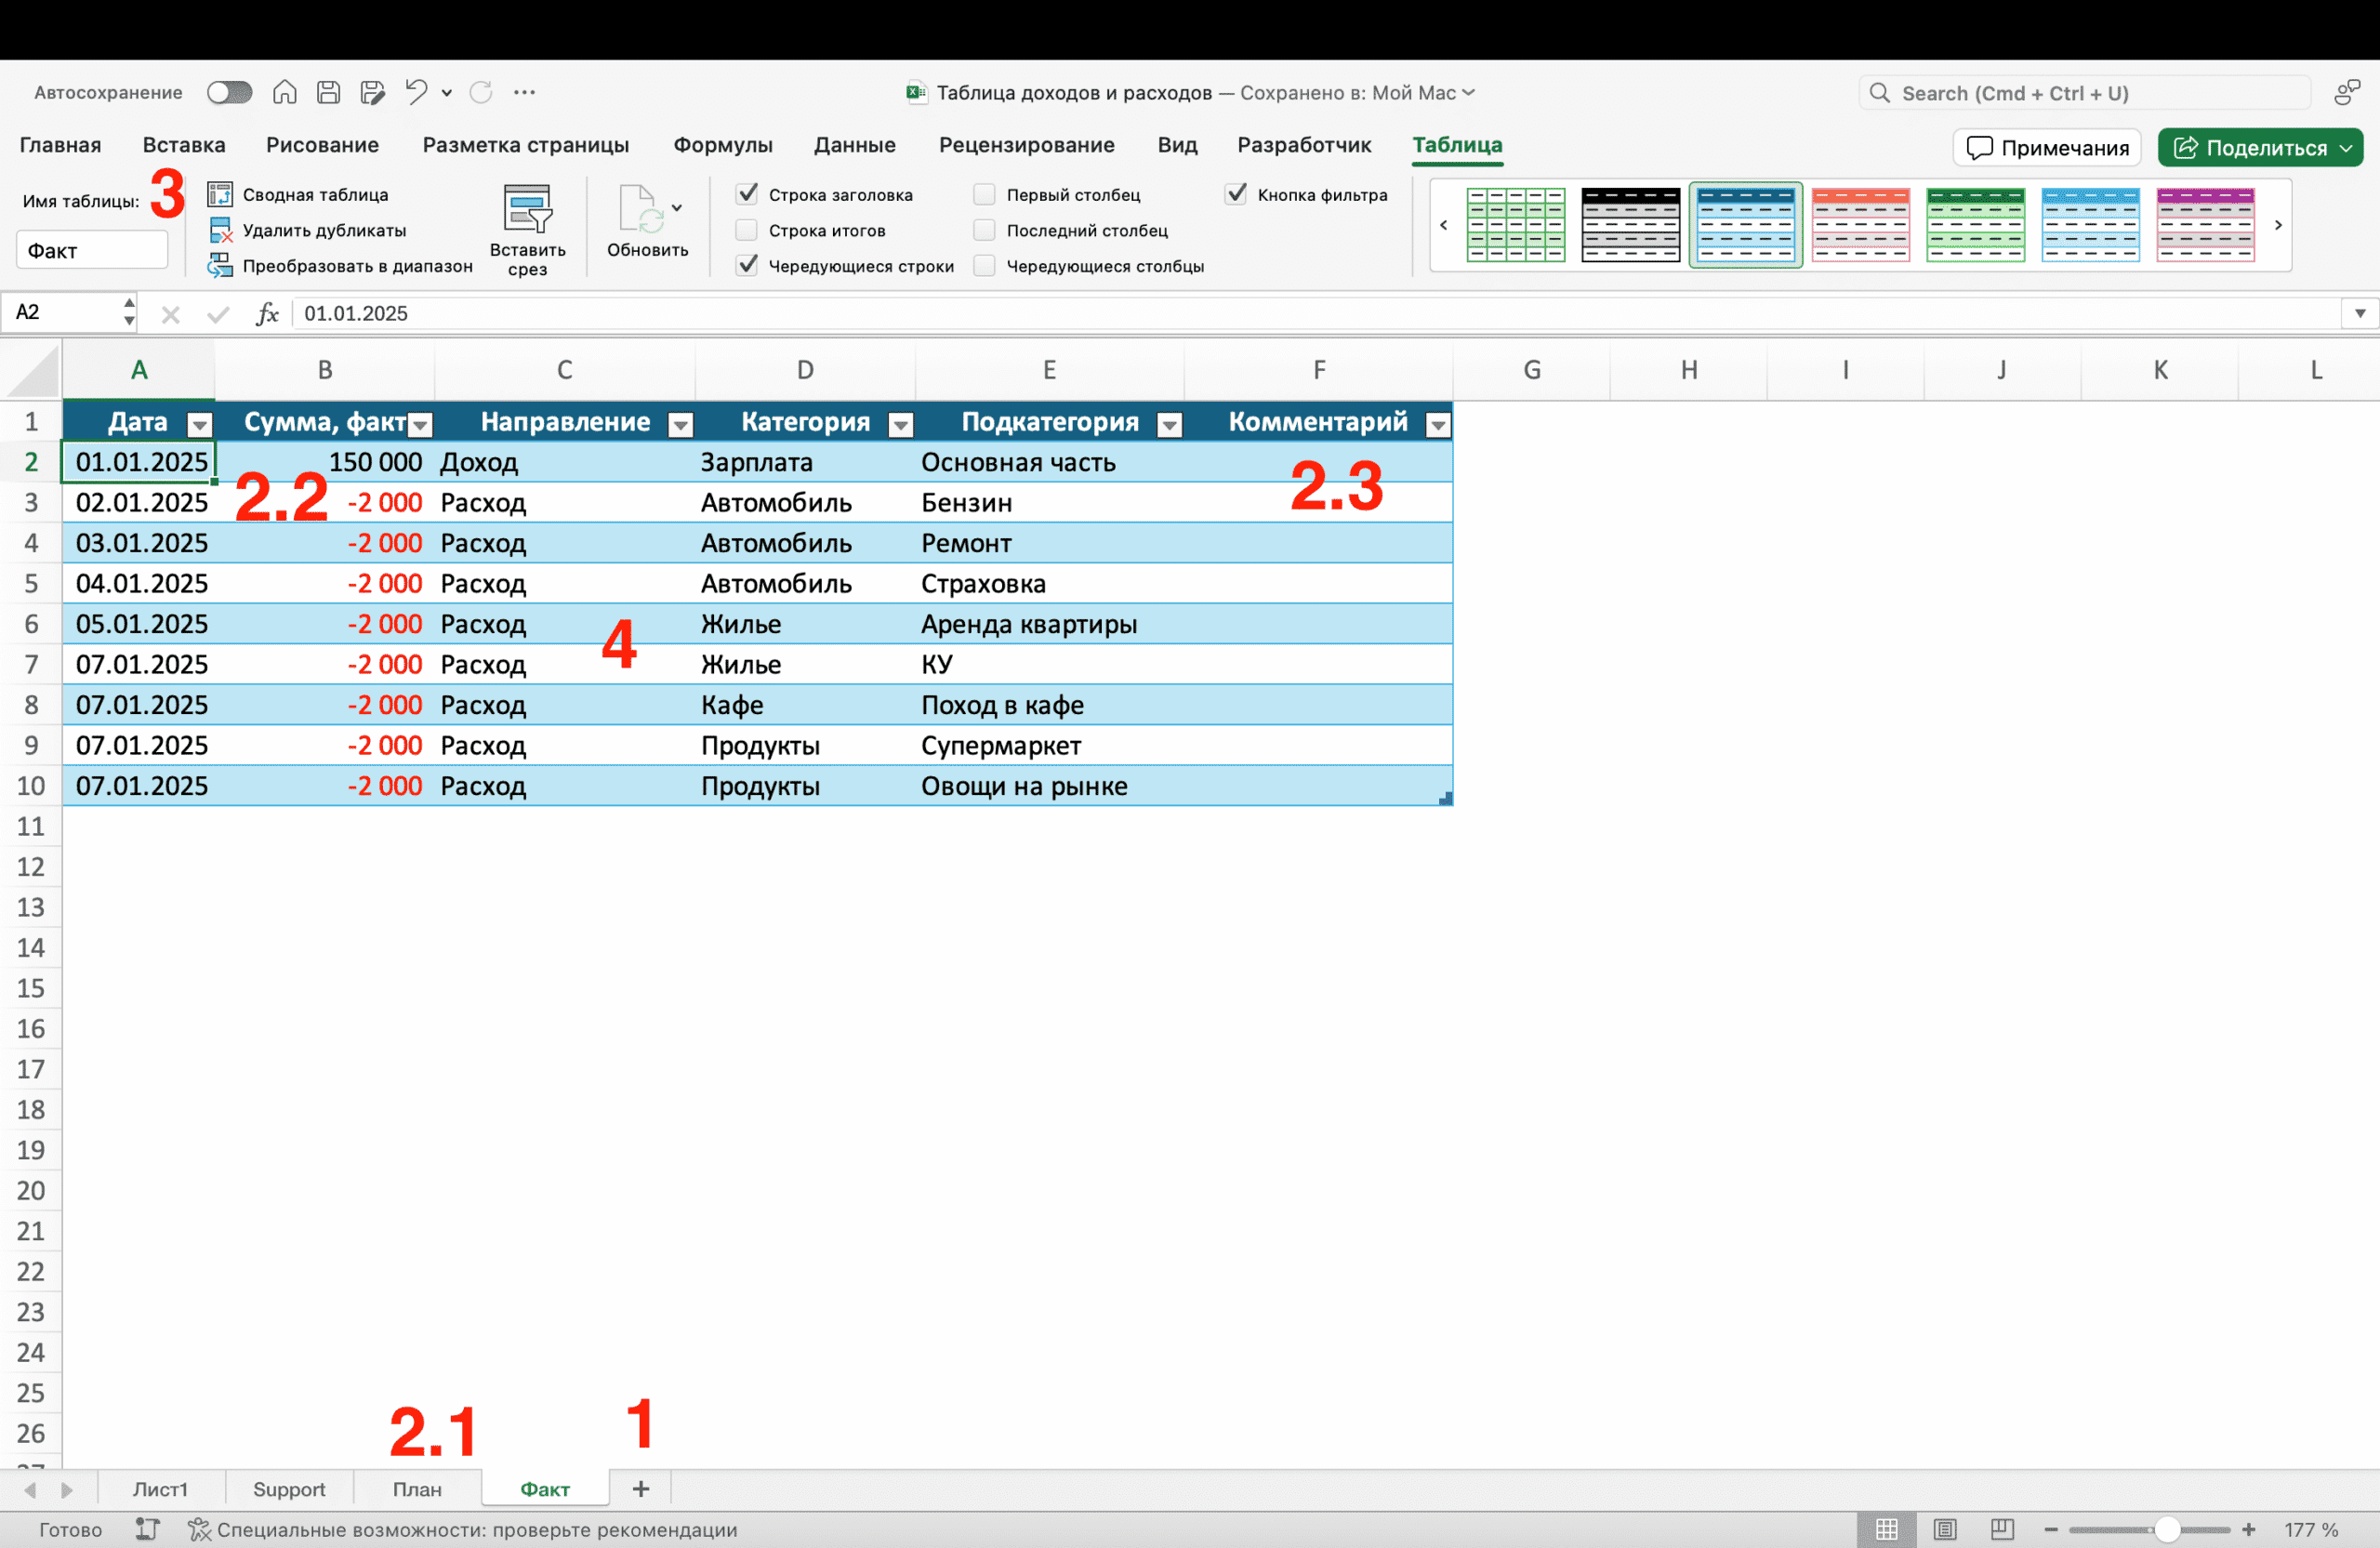Screen dimensions: 2380x1548
Task: Enable Последний столбец checkbox
Action: point(984,230)
